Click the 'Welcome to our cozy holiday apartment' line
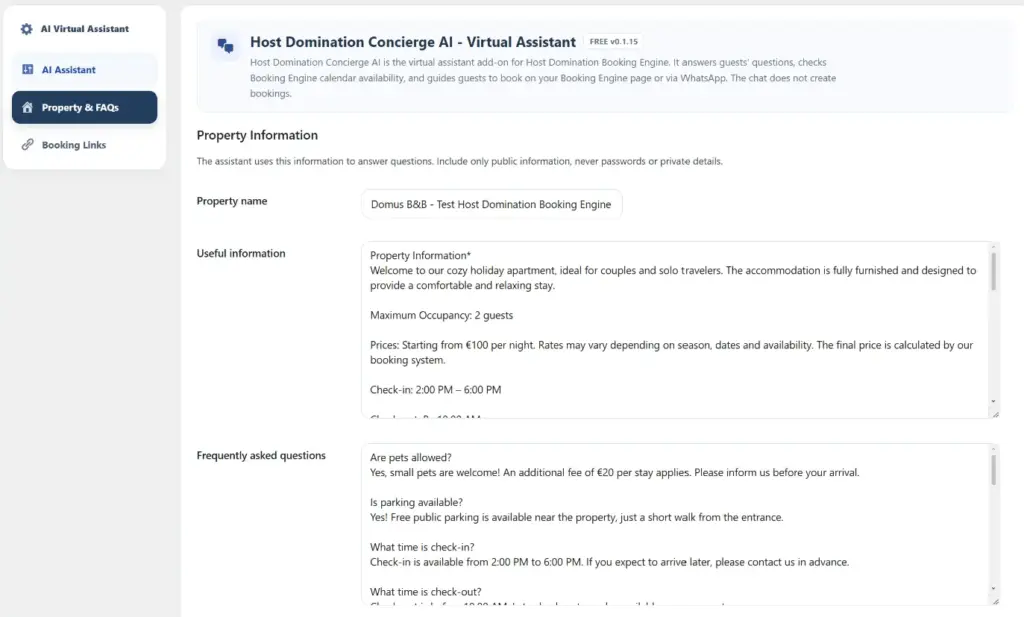This screenshot has width=1024, height=617. [x=673, y=277]
